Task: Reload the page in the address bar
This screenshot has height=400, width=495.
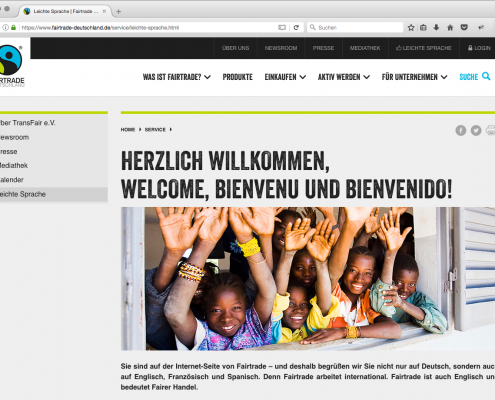Action: coord(296,28)
